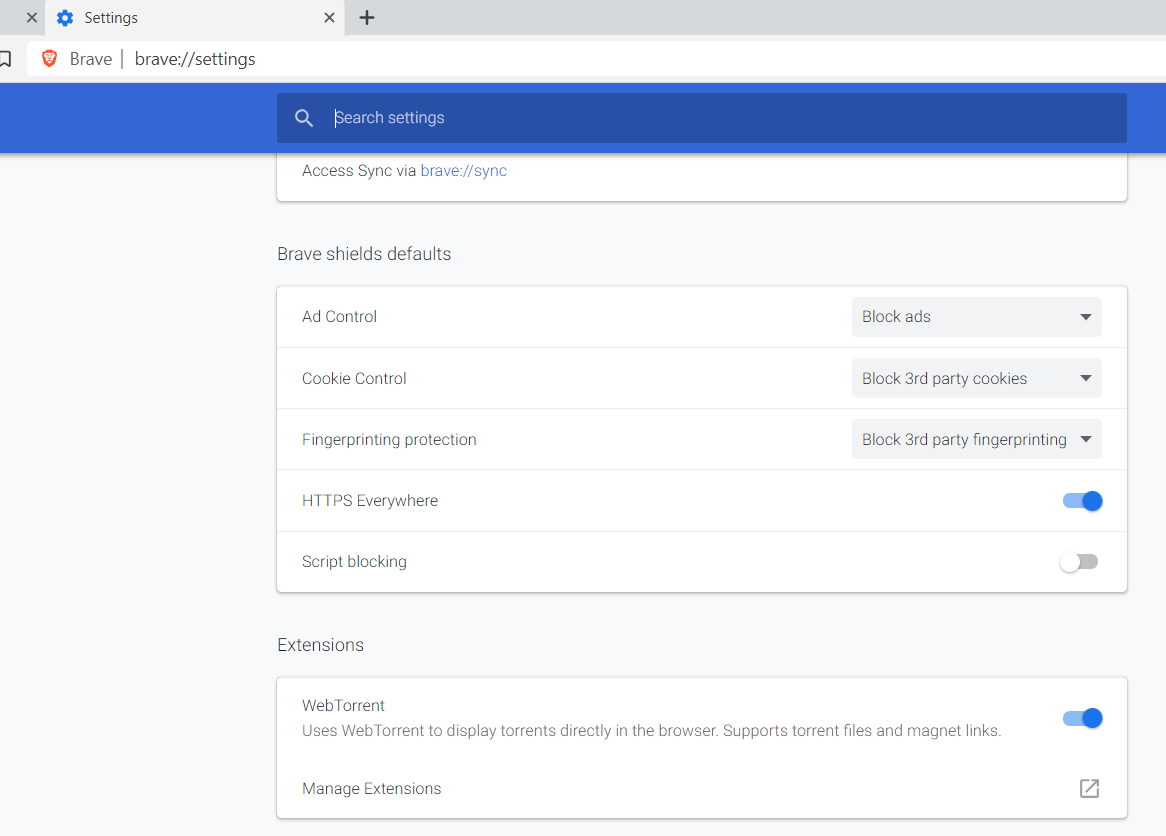
Task: Click the Brave shields defaults heading
Action: click(x=364, y=254)
